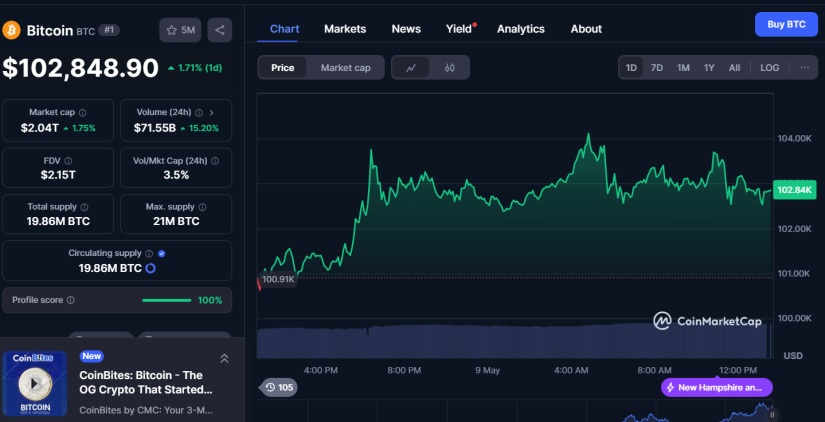Open the Yield tab
The image size is (825, 422).
point(459,29)
